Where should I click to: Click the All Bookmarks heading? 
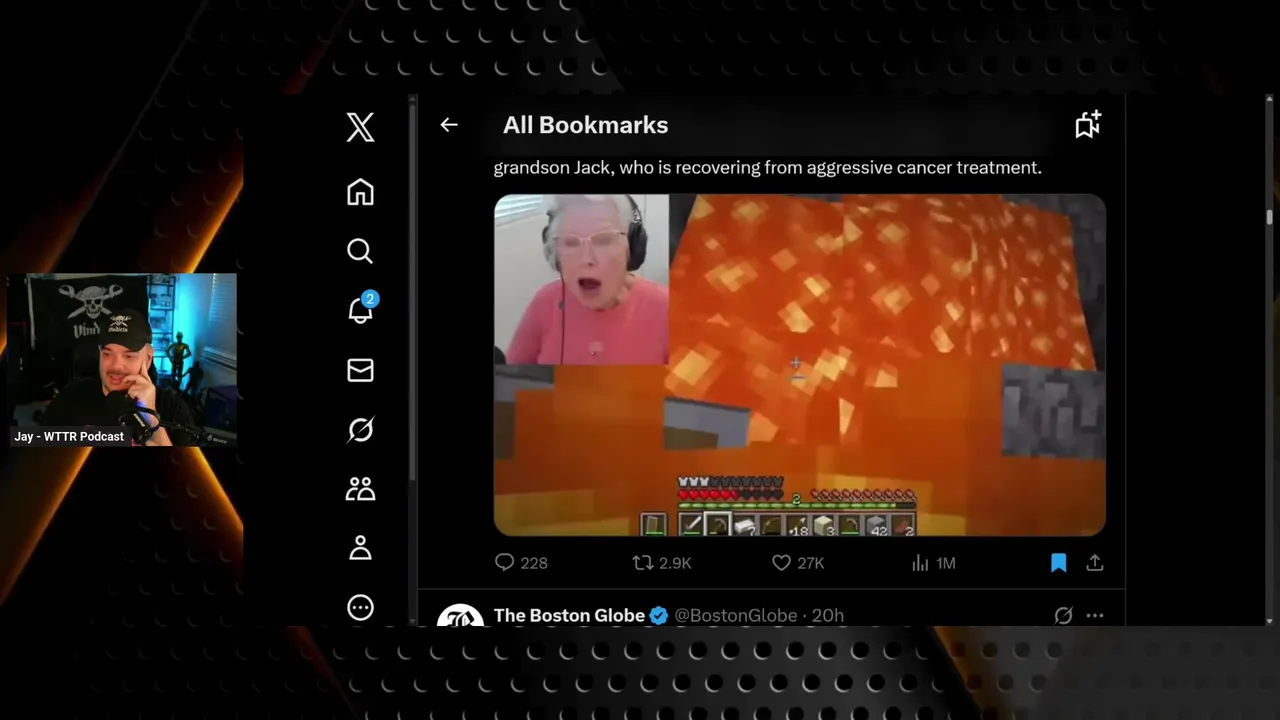(x=585, y=125)
